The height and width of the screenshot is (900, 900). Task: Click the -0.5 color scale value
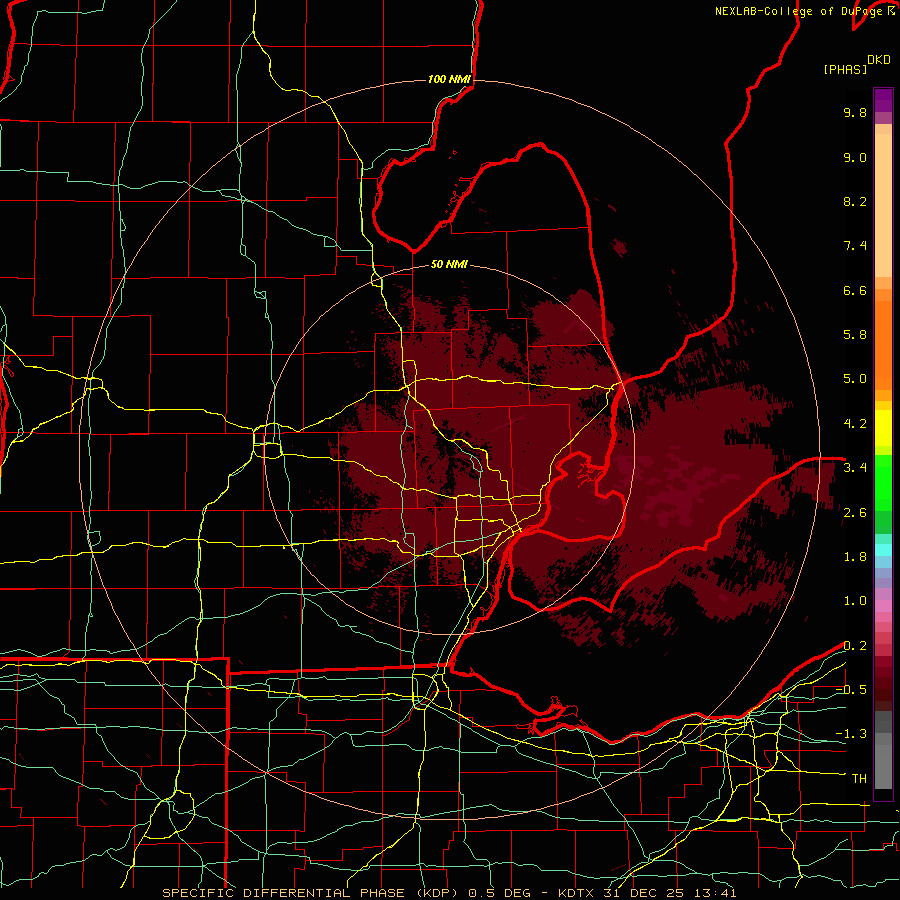(x=851, y=690)
